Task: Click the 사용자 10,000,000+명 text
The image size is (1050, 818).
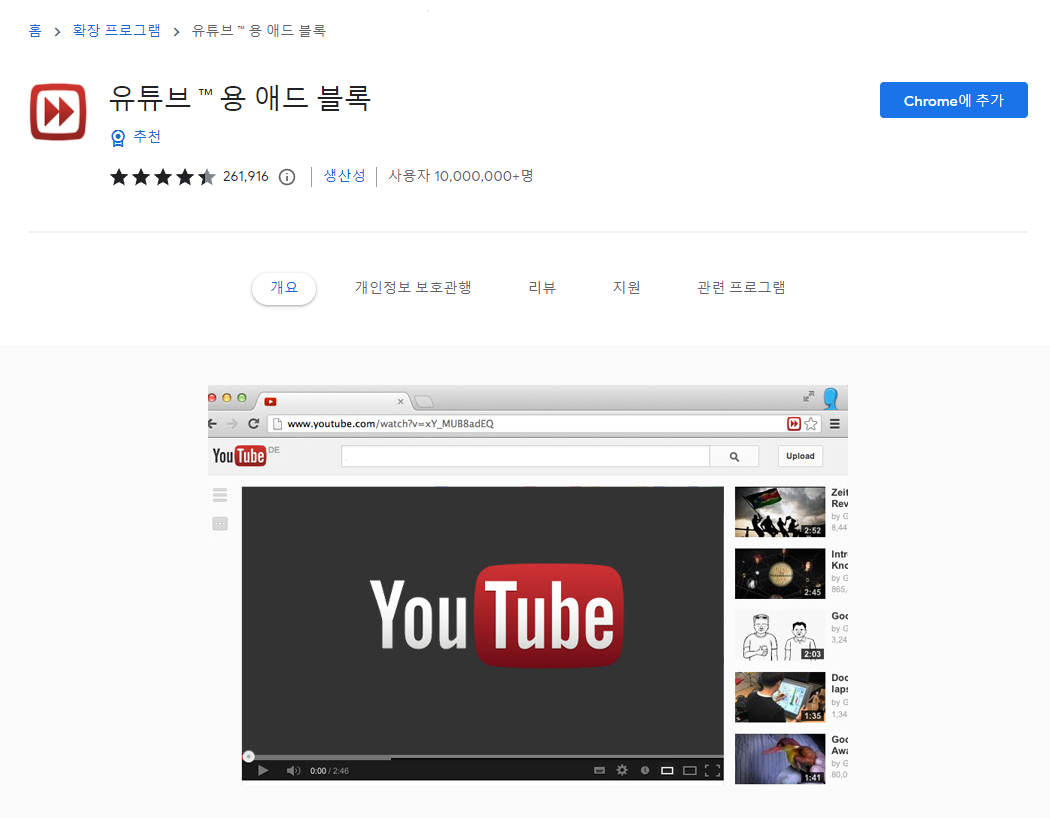Action: pyautogui.click(x=461, y=176)
